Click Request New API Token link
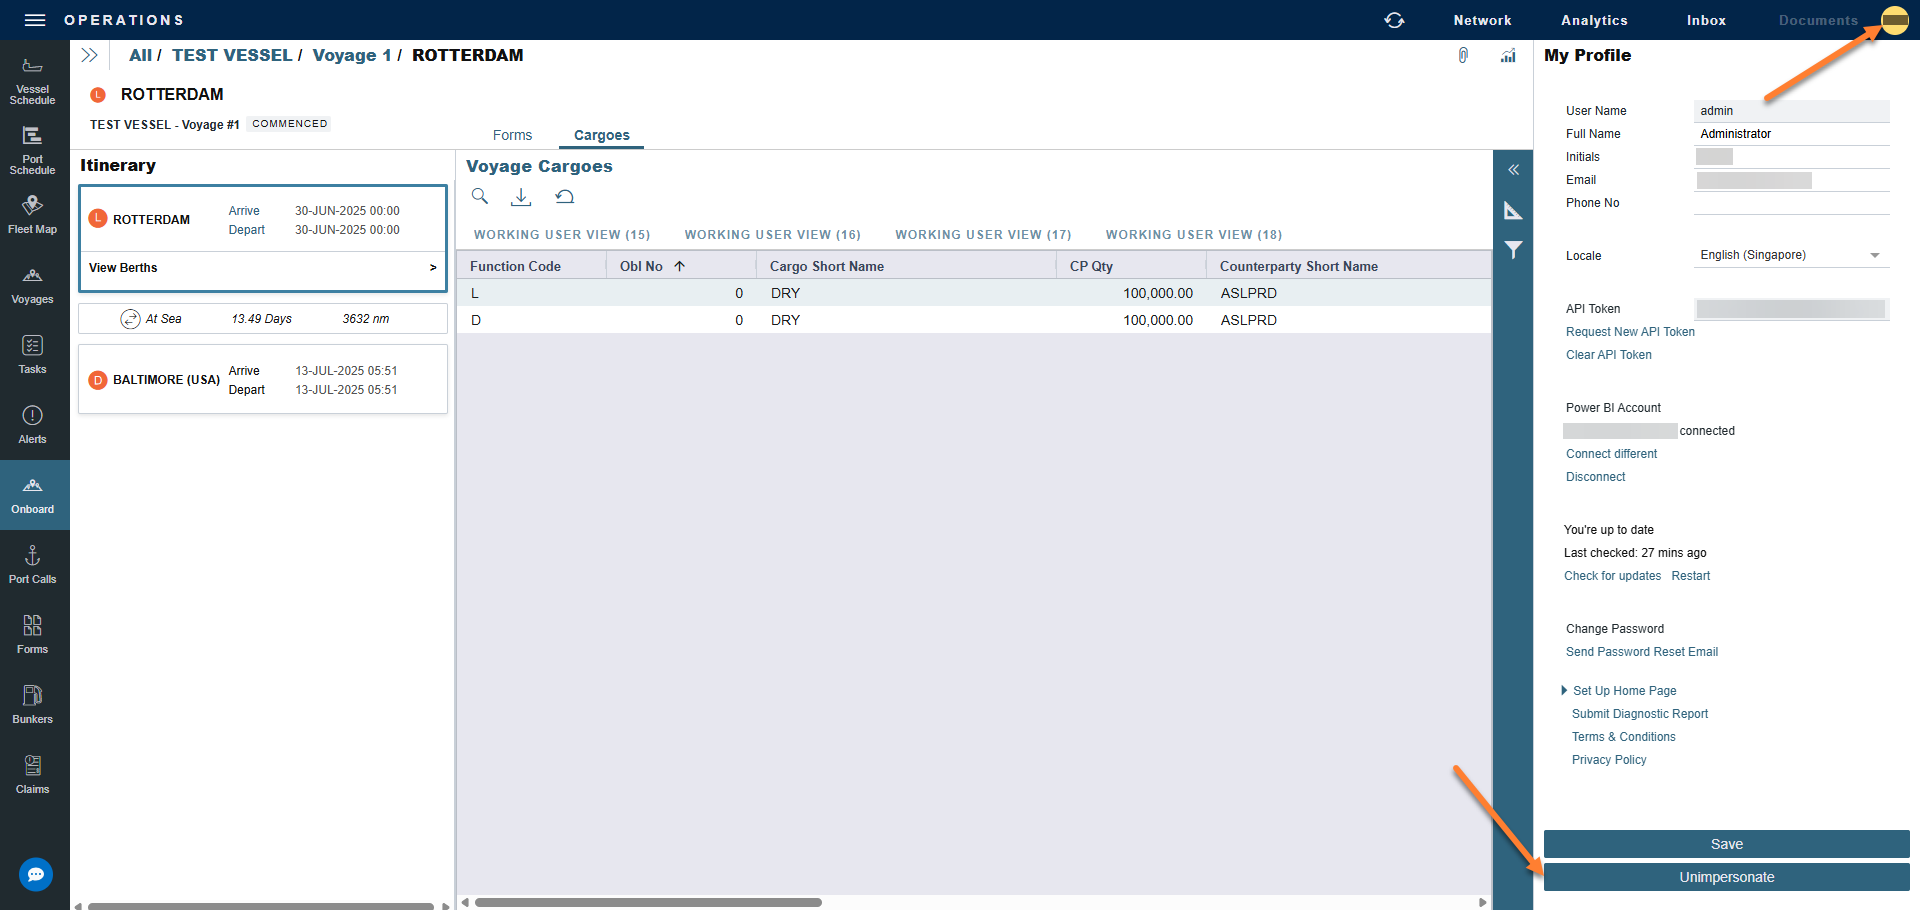 coord(1630,332)
